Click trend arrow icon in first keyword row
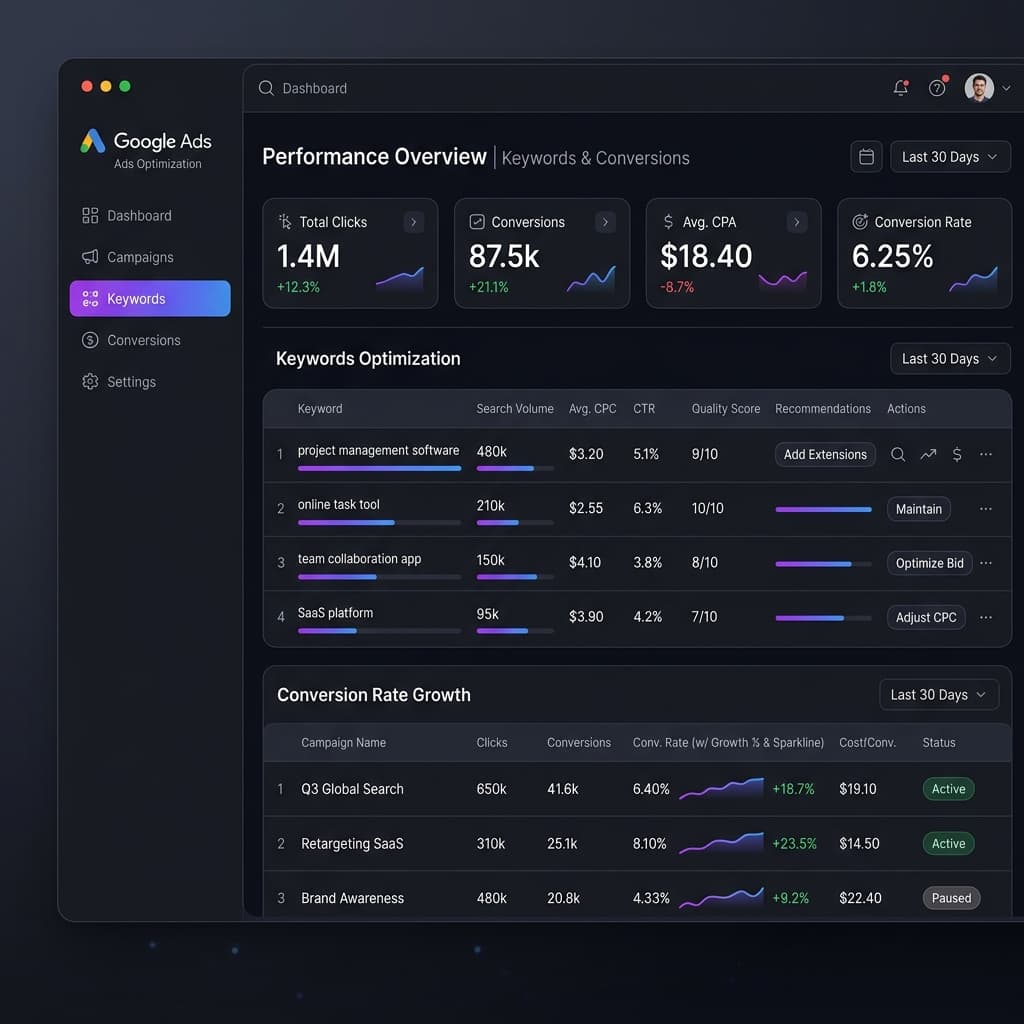 [928, 454]
